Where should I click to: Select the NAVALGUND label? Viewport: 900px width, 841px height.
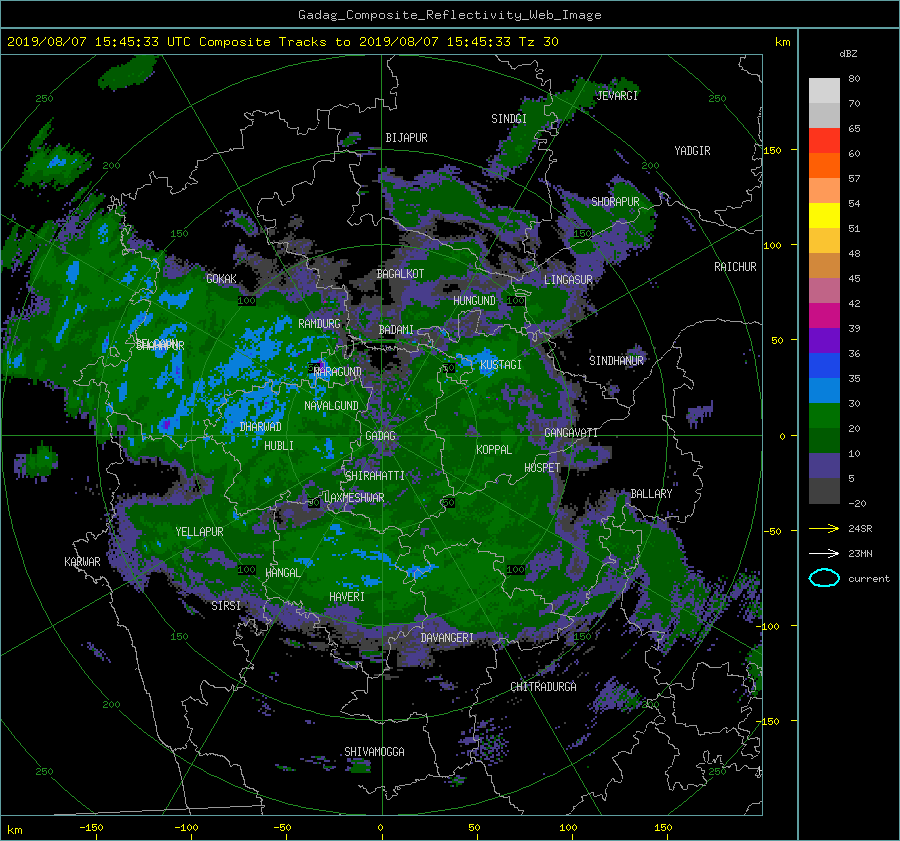331,406
